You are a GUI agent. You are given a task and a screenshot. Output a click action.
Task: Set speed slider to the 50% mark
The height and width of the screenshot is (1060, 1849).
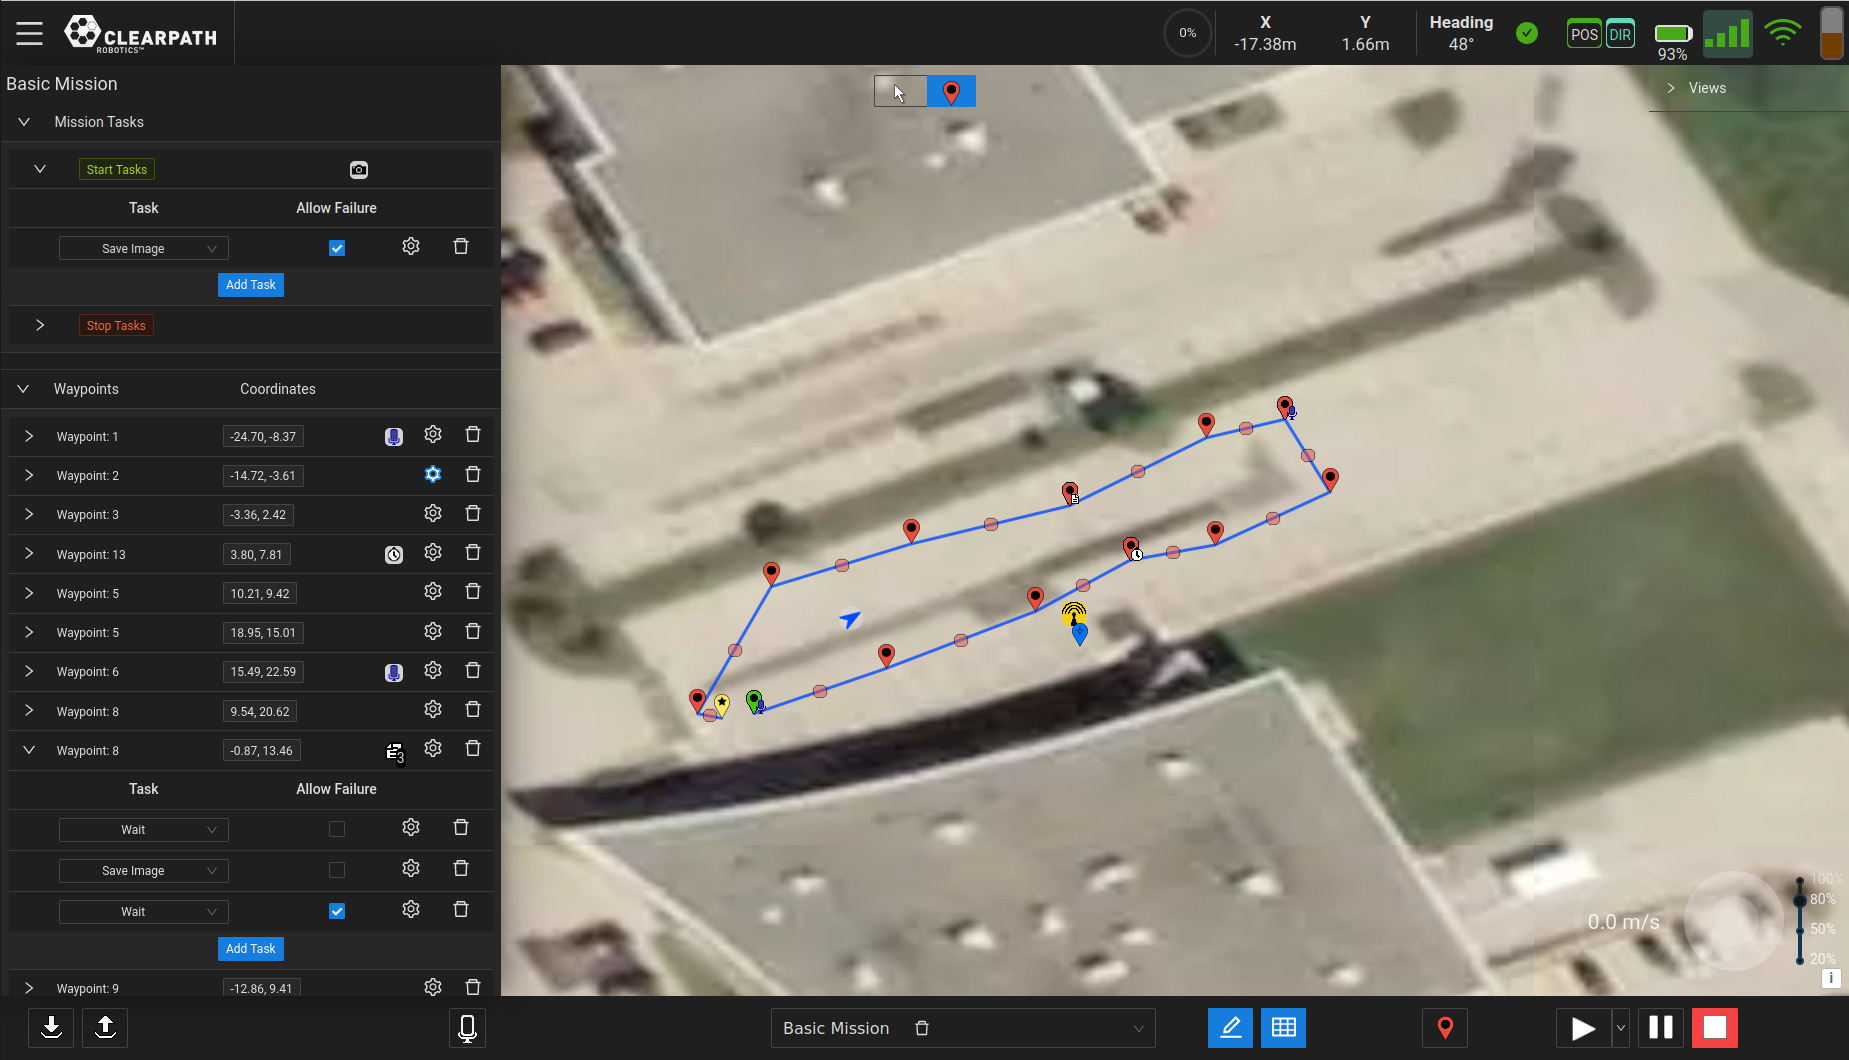pyautogui.click(x=1800, y=929)
